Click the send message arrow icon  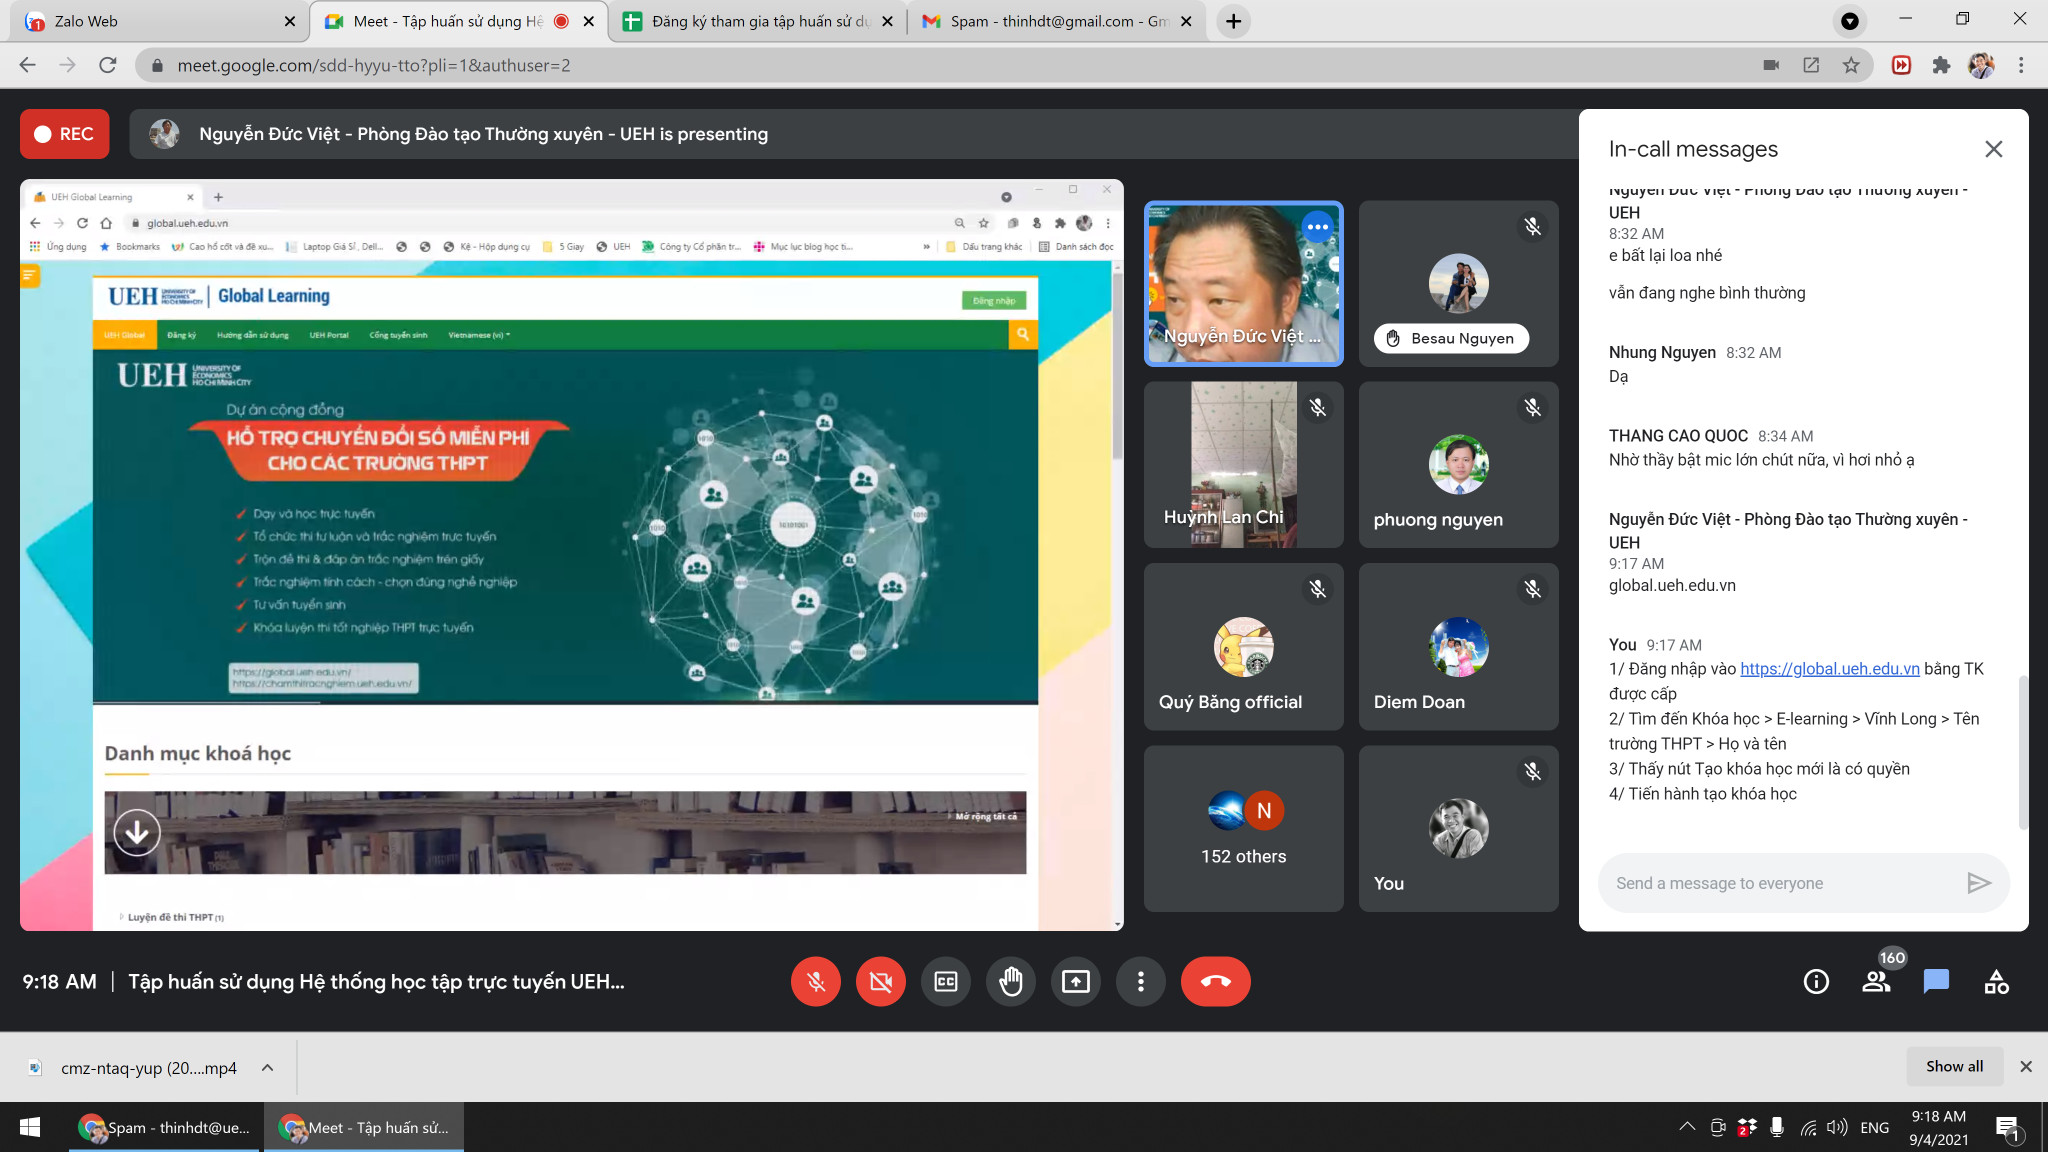coord(1979,883)
